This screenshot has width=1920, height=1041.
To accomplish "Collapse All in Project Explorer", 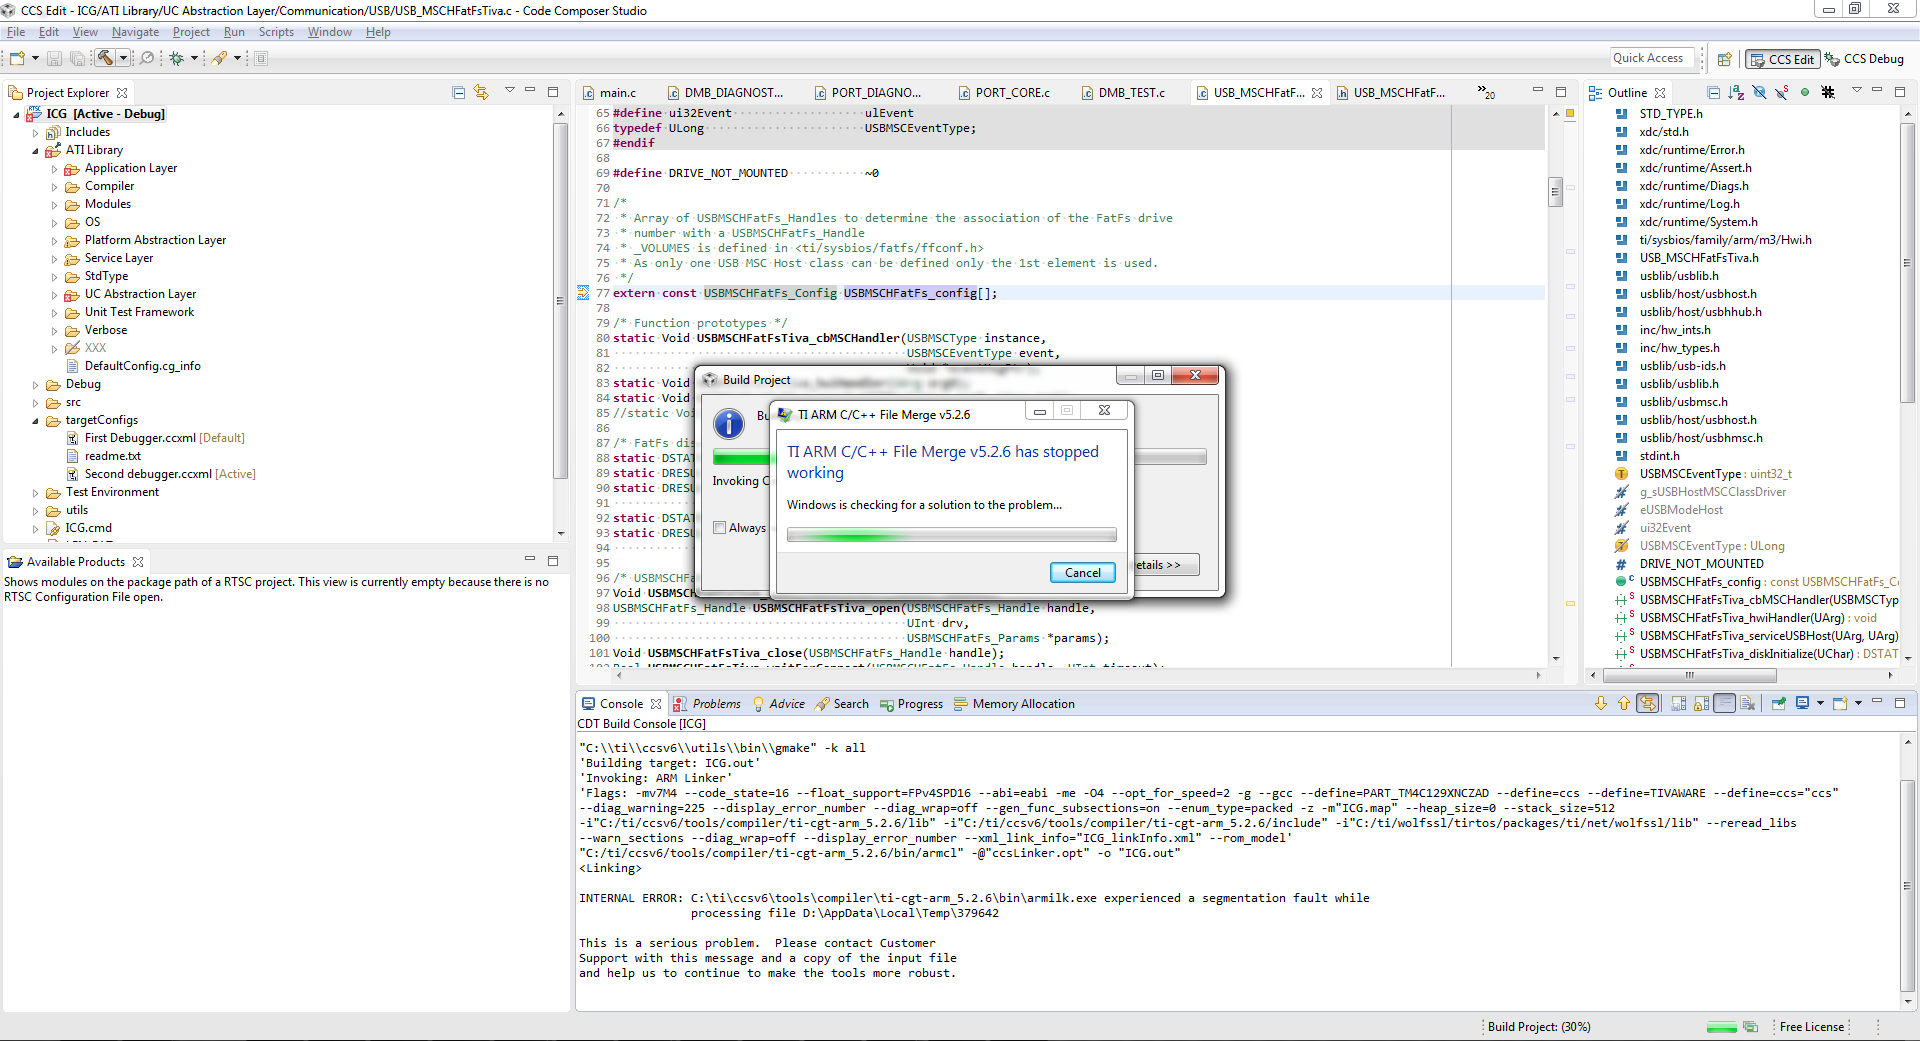I will point(459,92).
